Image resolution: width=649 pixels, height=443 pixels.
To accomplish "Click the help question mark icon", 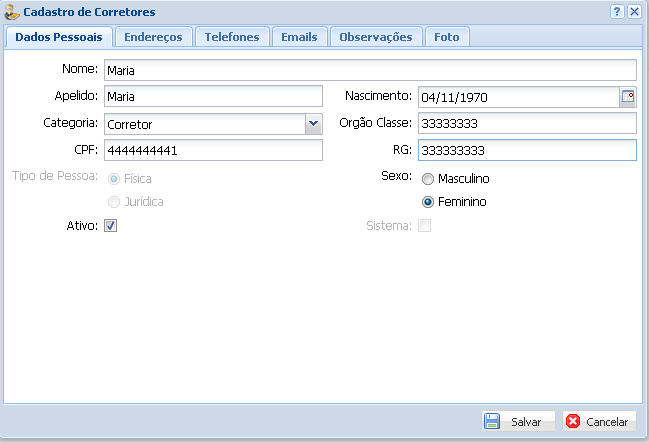I will [x=617, y=11].
